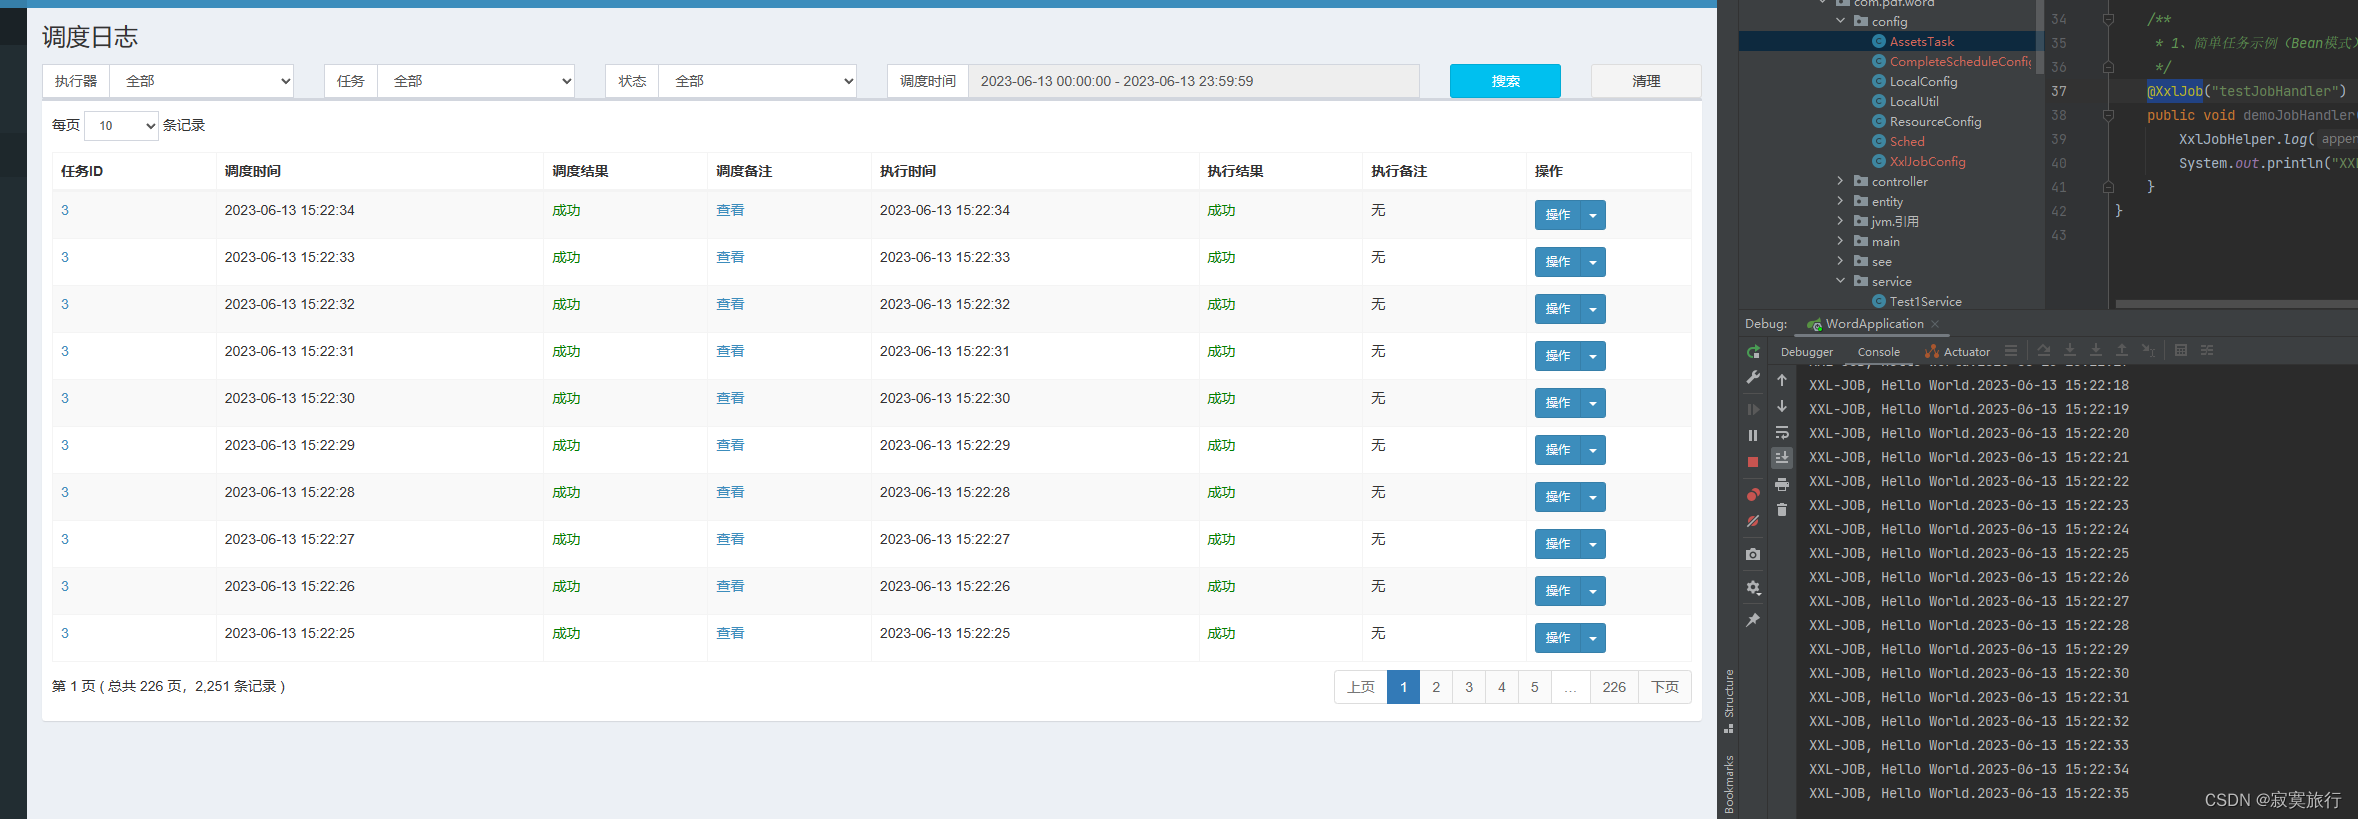Viewport: 2358px width, 819px height.
Task: Click Trace Current Stream Chain icon
Action: click(x=2207, y=351)
